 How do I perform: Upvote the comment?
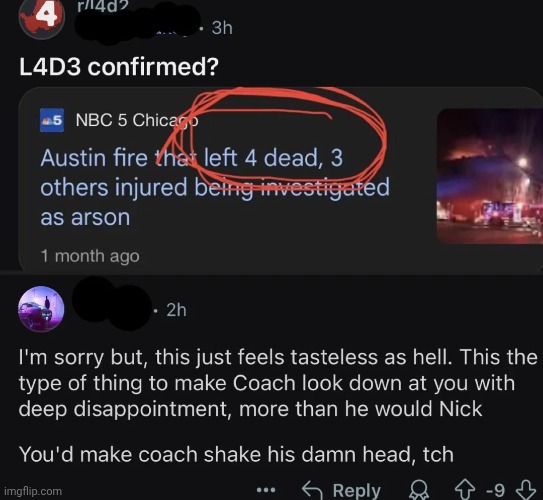point(465,490)
